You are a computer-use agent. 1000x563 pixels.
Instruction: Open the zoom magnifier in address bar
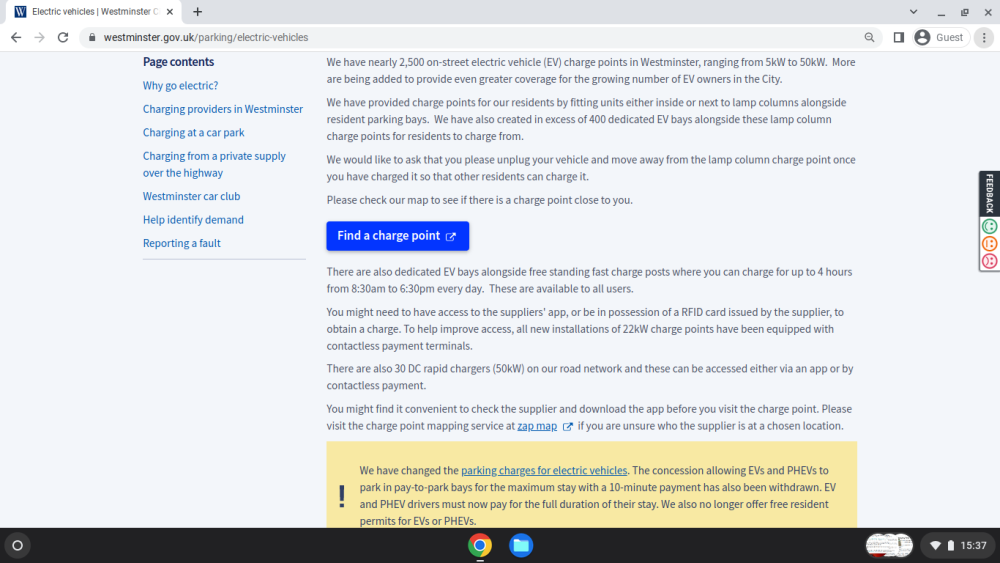[x=869, y=38]
